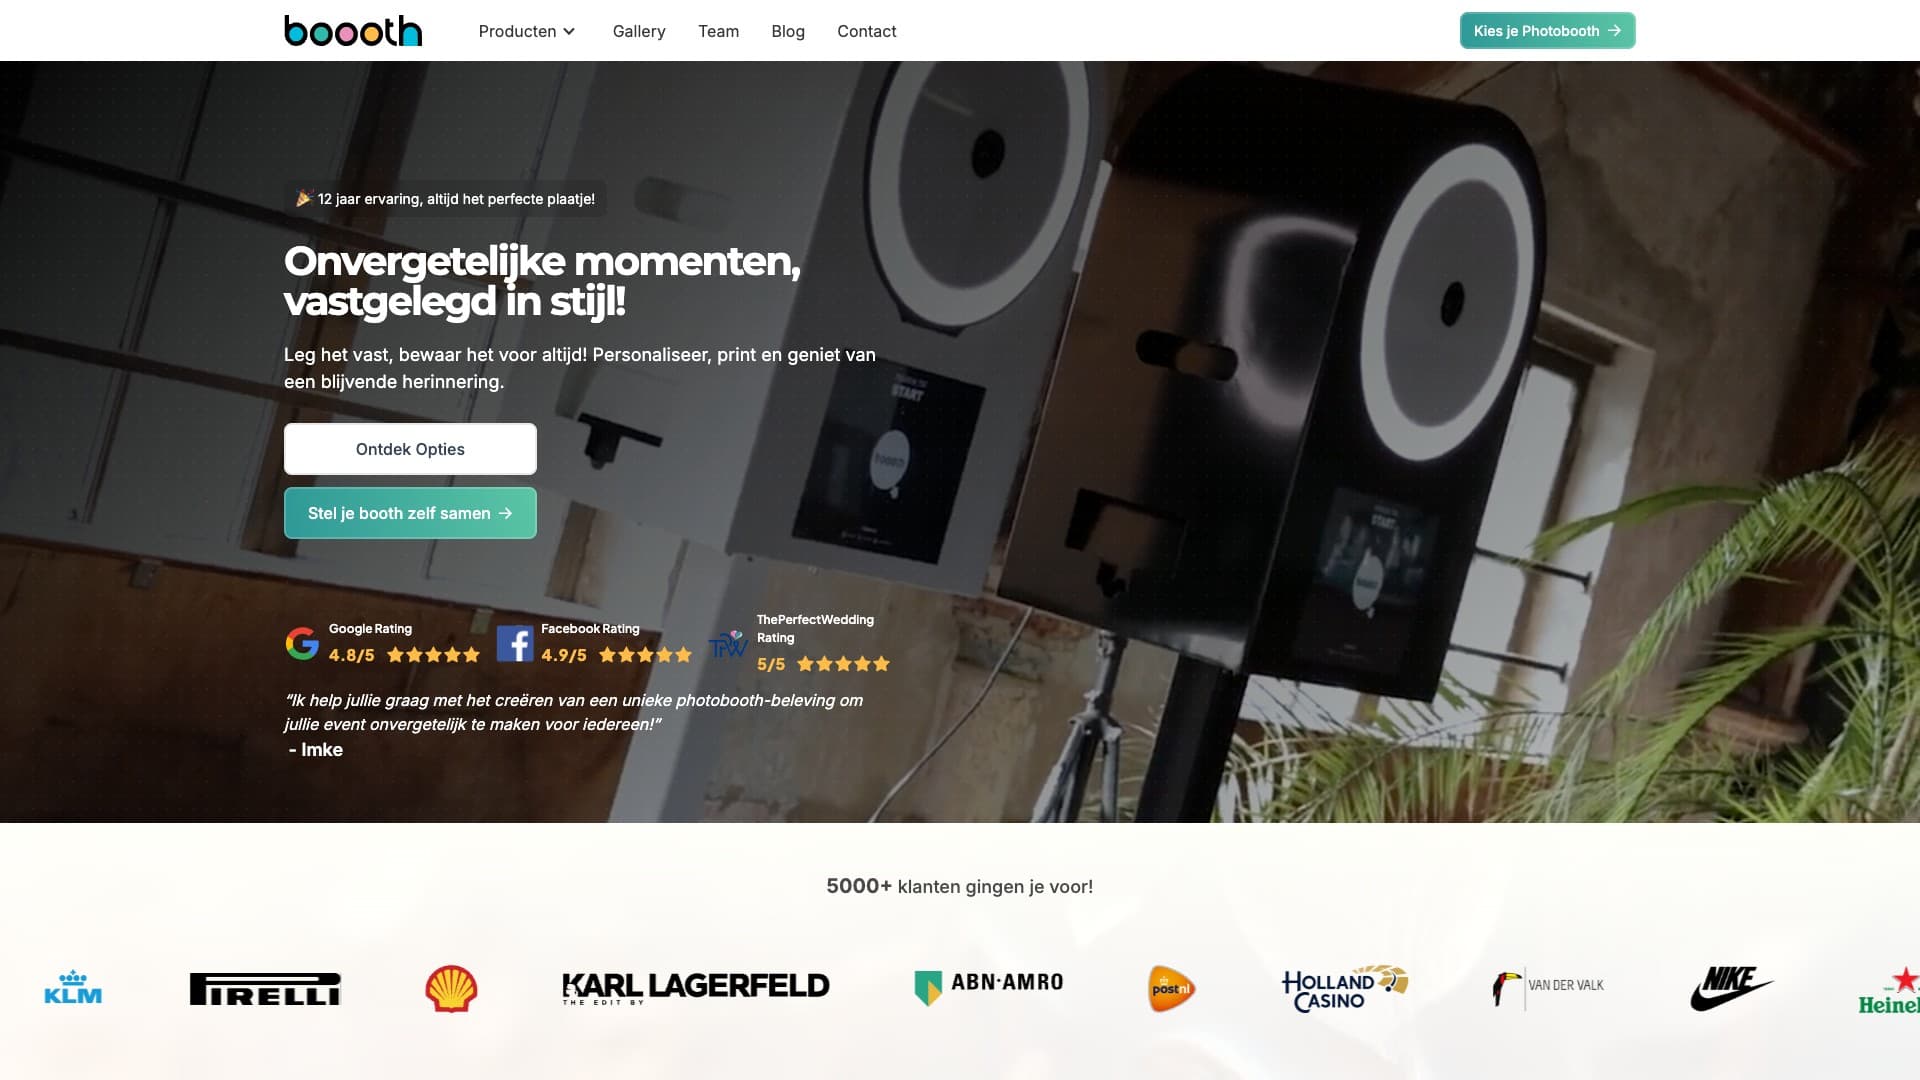
Task: Click the Ontdek Opties button
Action: (410, 449)
